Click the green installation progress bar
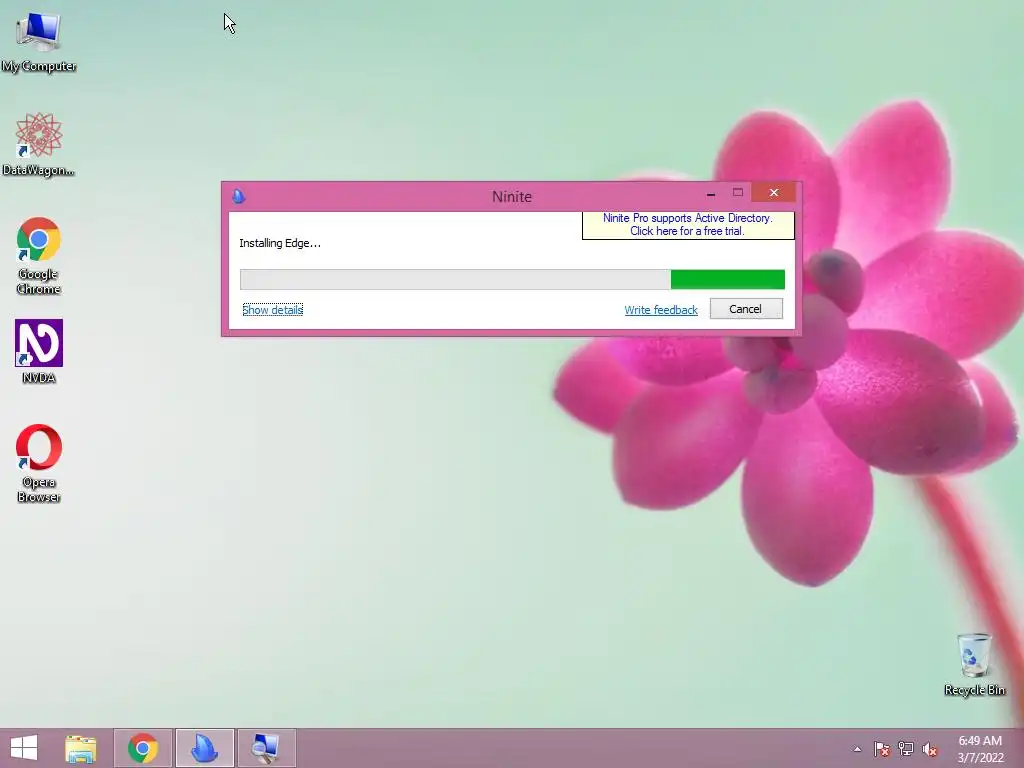Image resolution: width=1024 pixels, height=768 pixels. pyautogui.click(x=512, y=280)
